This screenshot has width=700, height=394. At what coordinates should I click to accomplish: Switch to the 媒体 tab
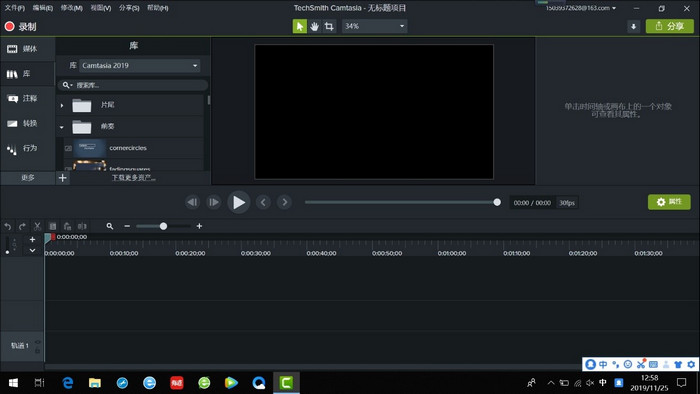click(27, 49)
